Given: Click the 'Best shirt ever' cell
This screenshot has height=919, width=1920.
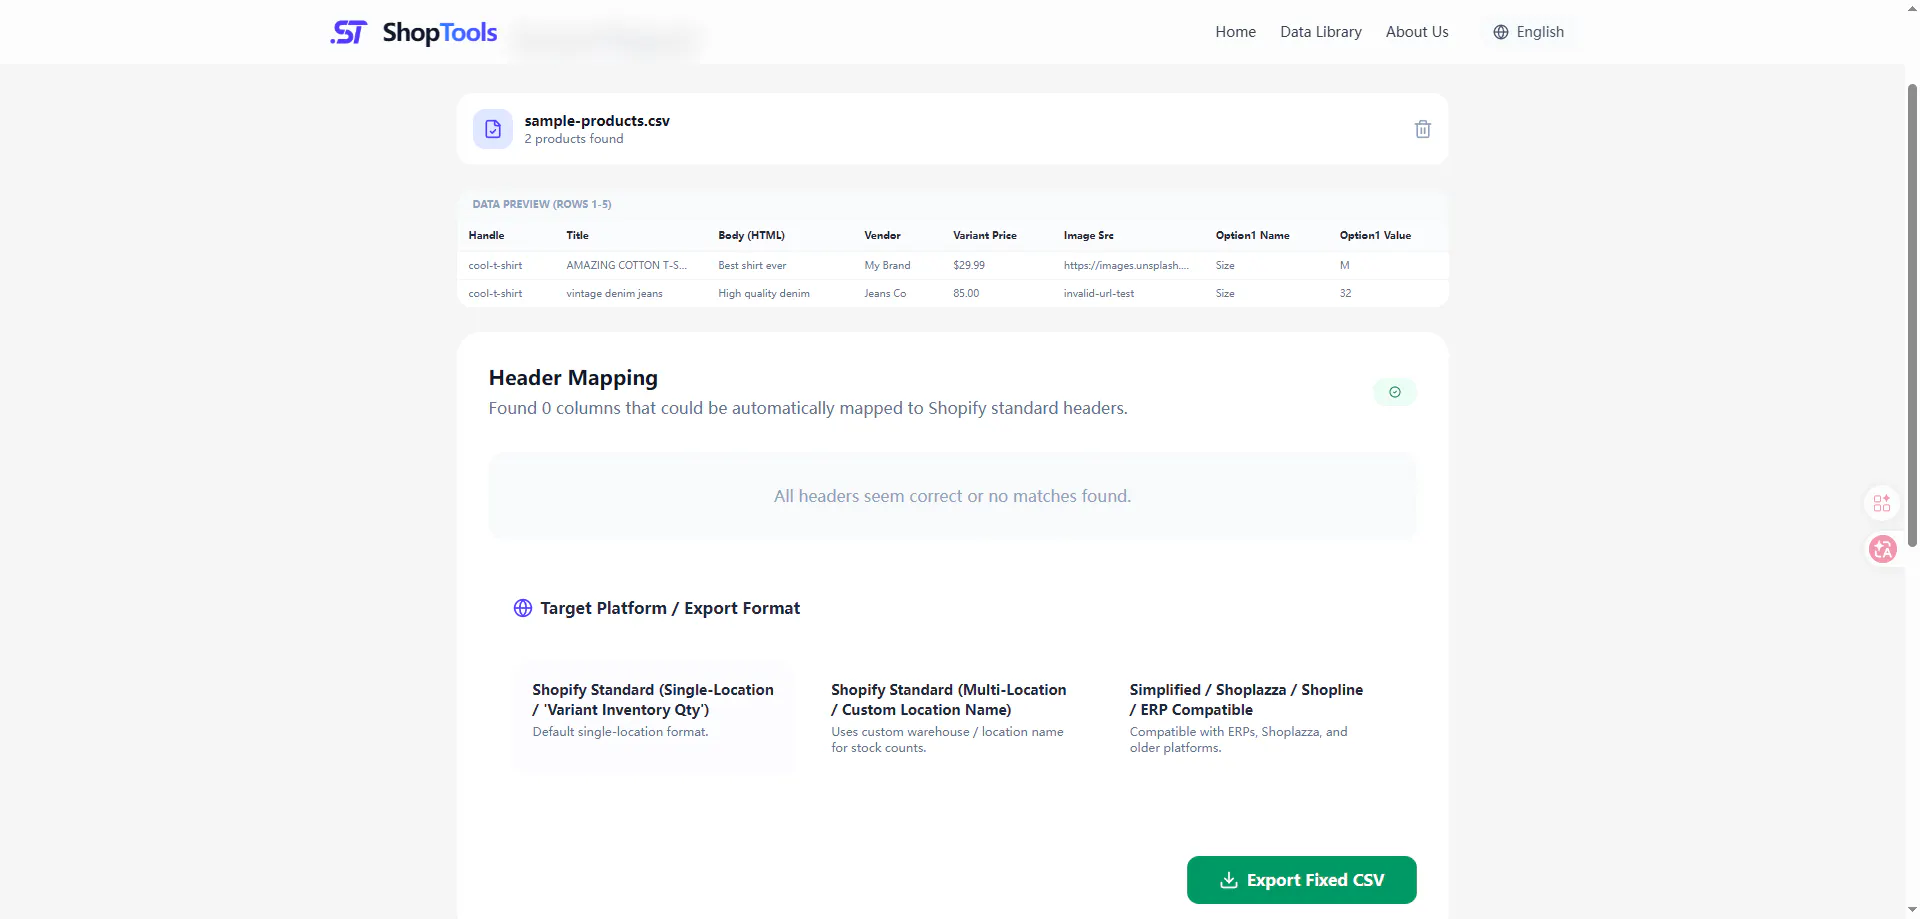Looking at the screenshot, I should [x=752, y=265].
